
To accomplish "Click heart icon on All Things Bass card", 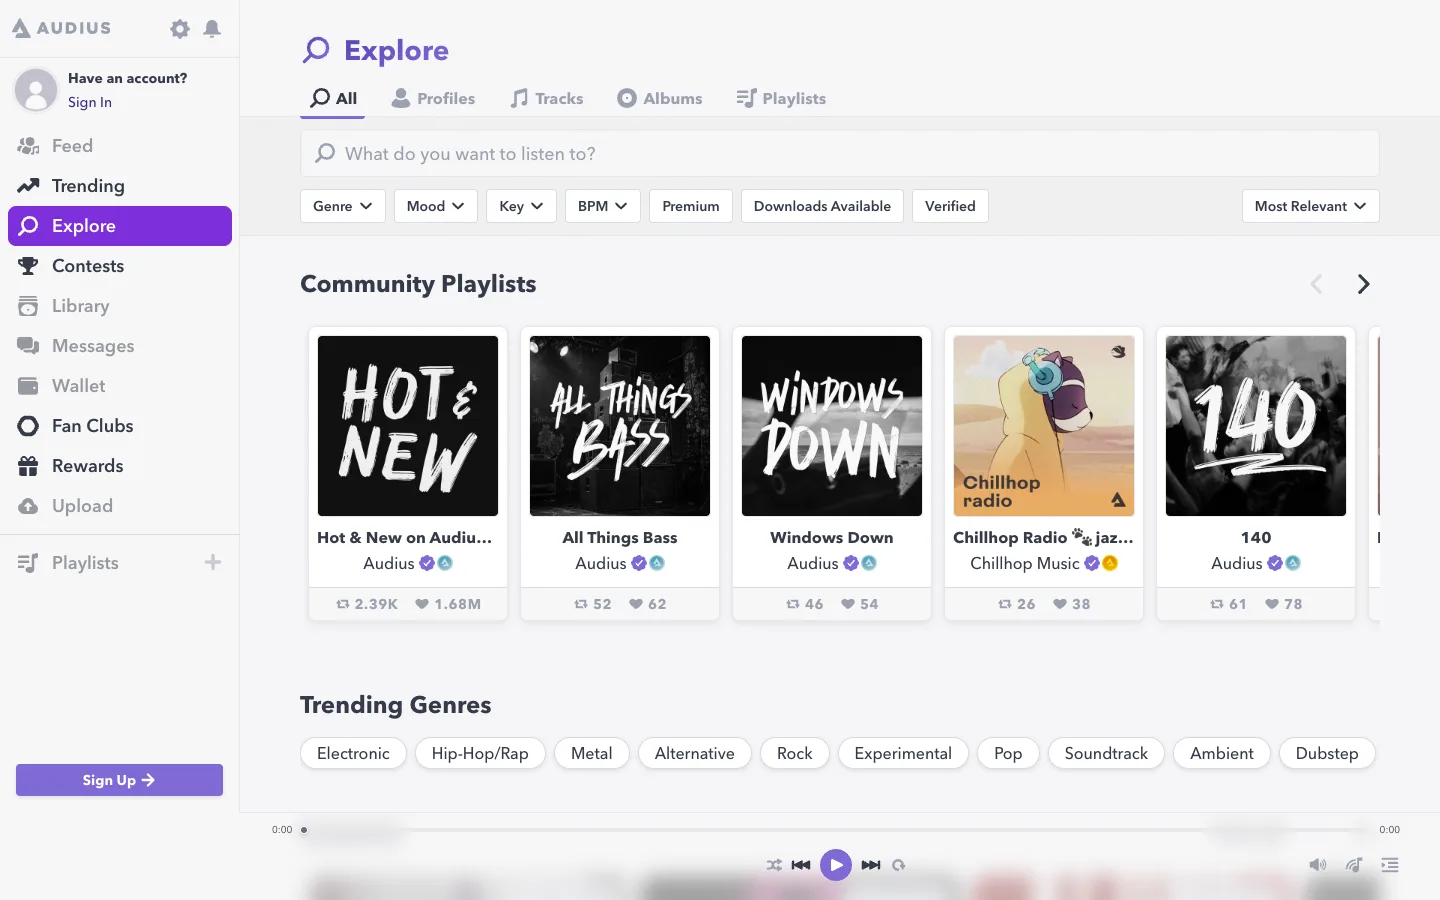I will coord(636,604).
